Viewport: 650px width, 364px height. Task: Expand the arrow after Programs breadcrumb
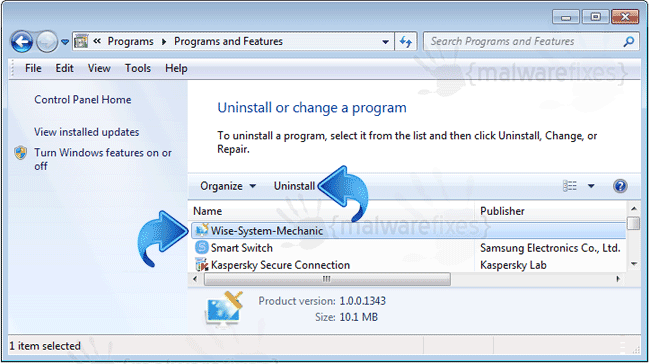(164, 42)
